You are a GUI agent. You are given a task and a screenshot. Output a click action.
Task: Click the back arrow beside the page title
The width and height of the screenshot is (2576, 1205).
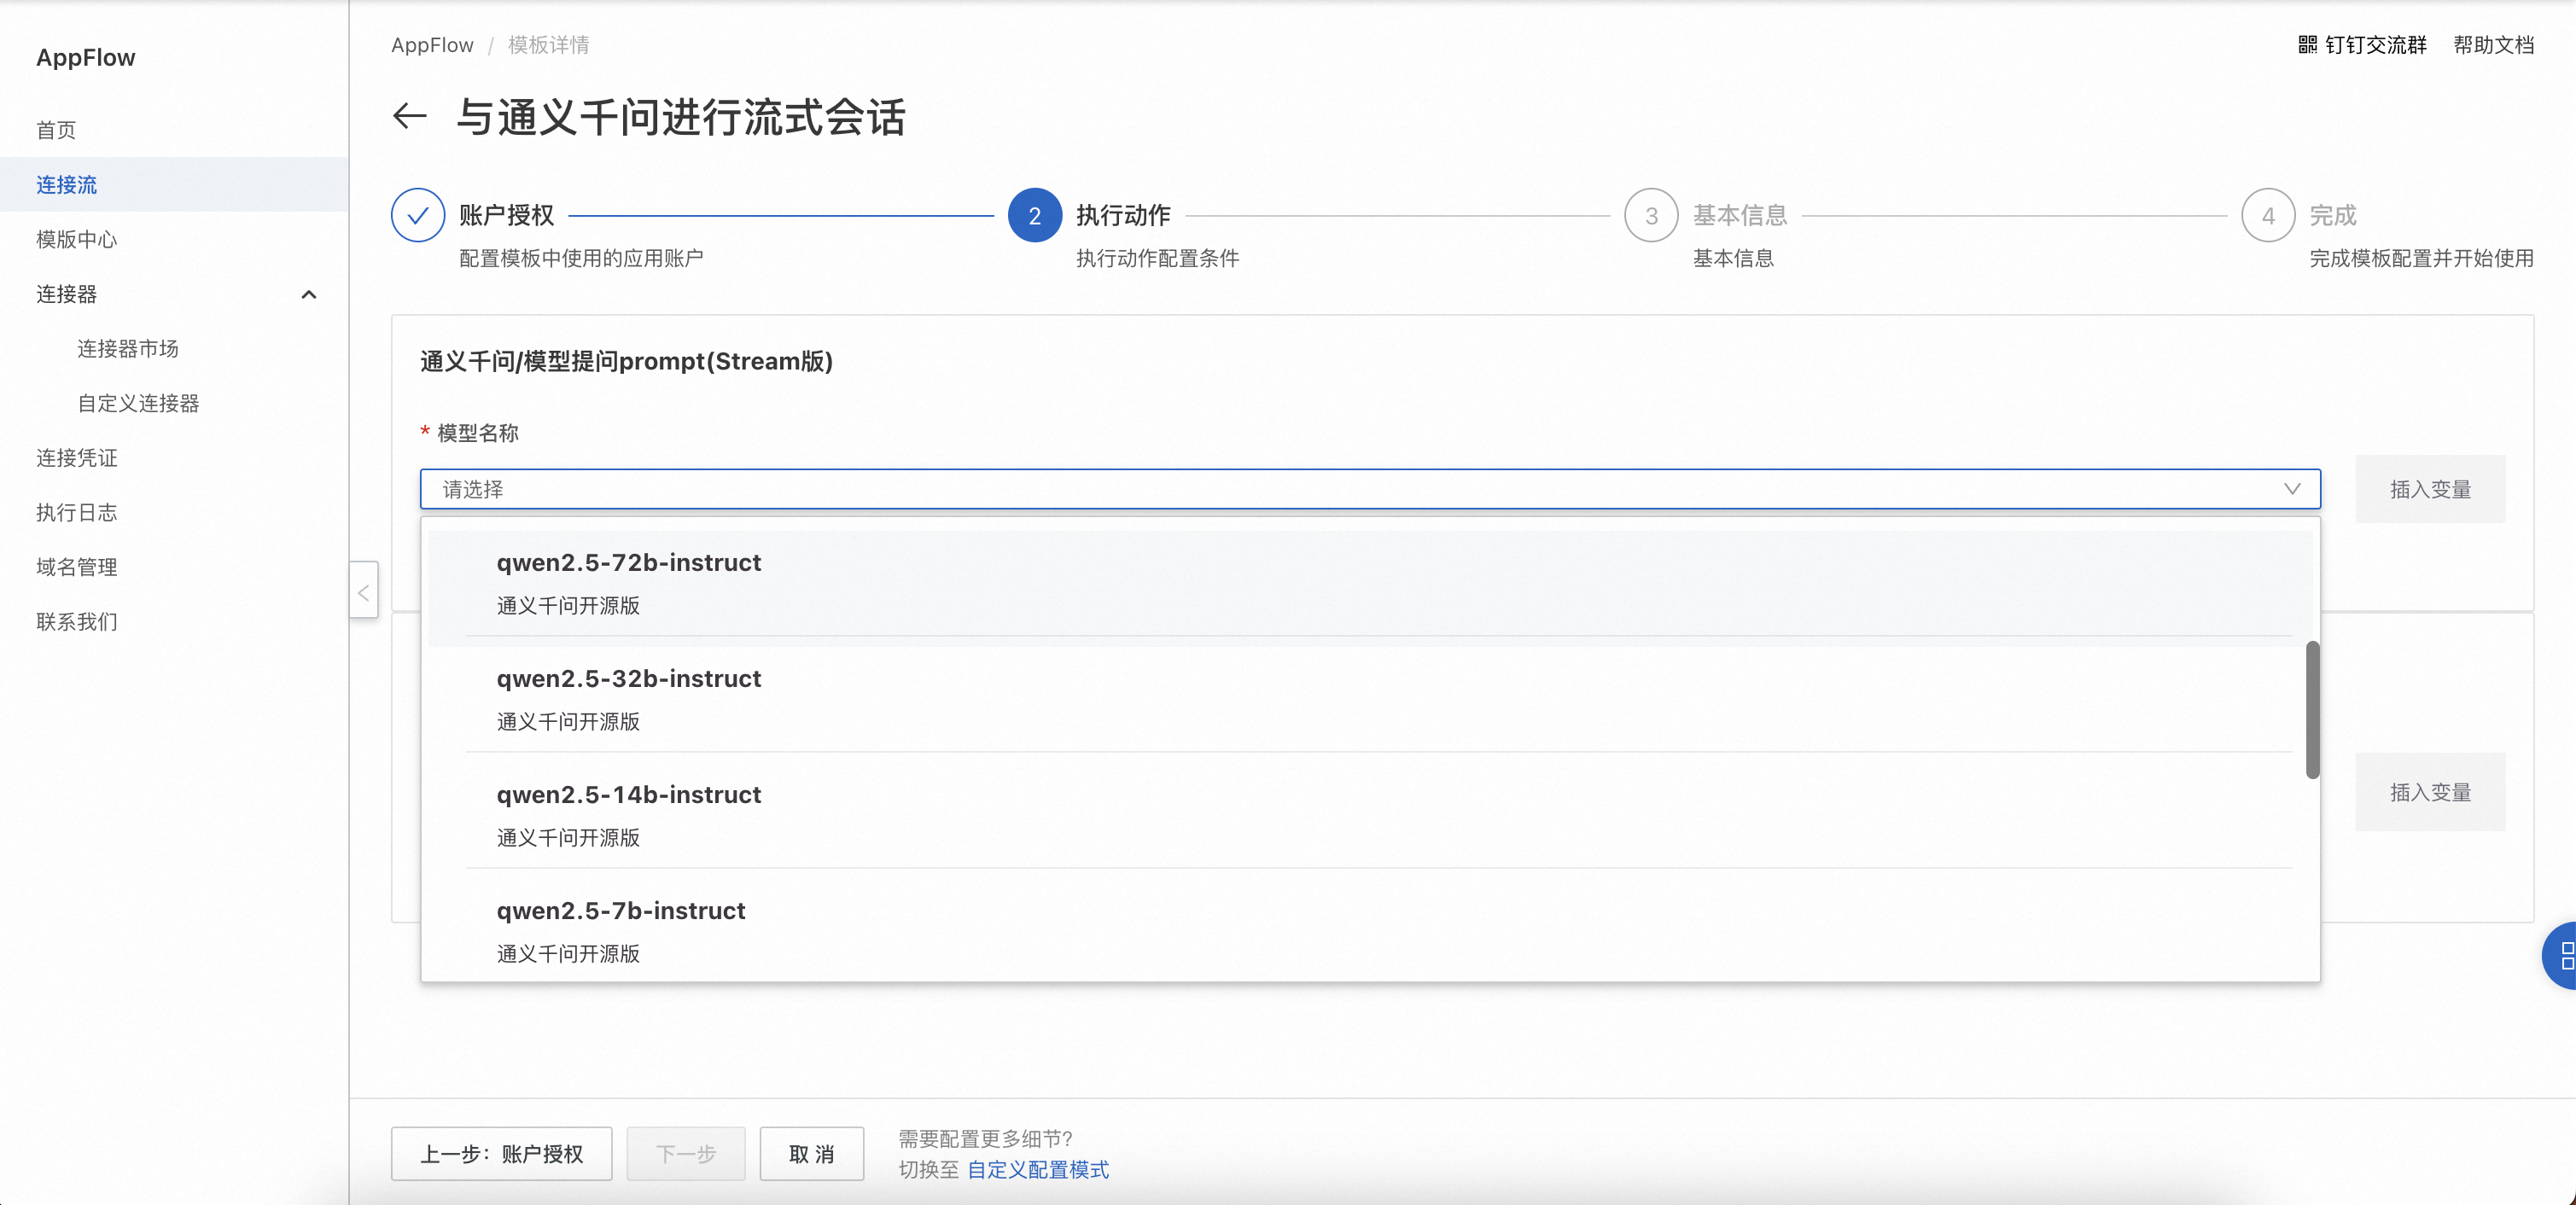click(409, 116)
